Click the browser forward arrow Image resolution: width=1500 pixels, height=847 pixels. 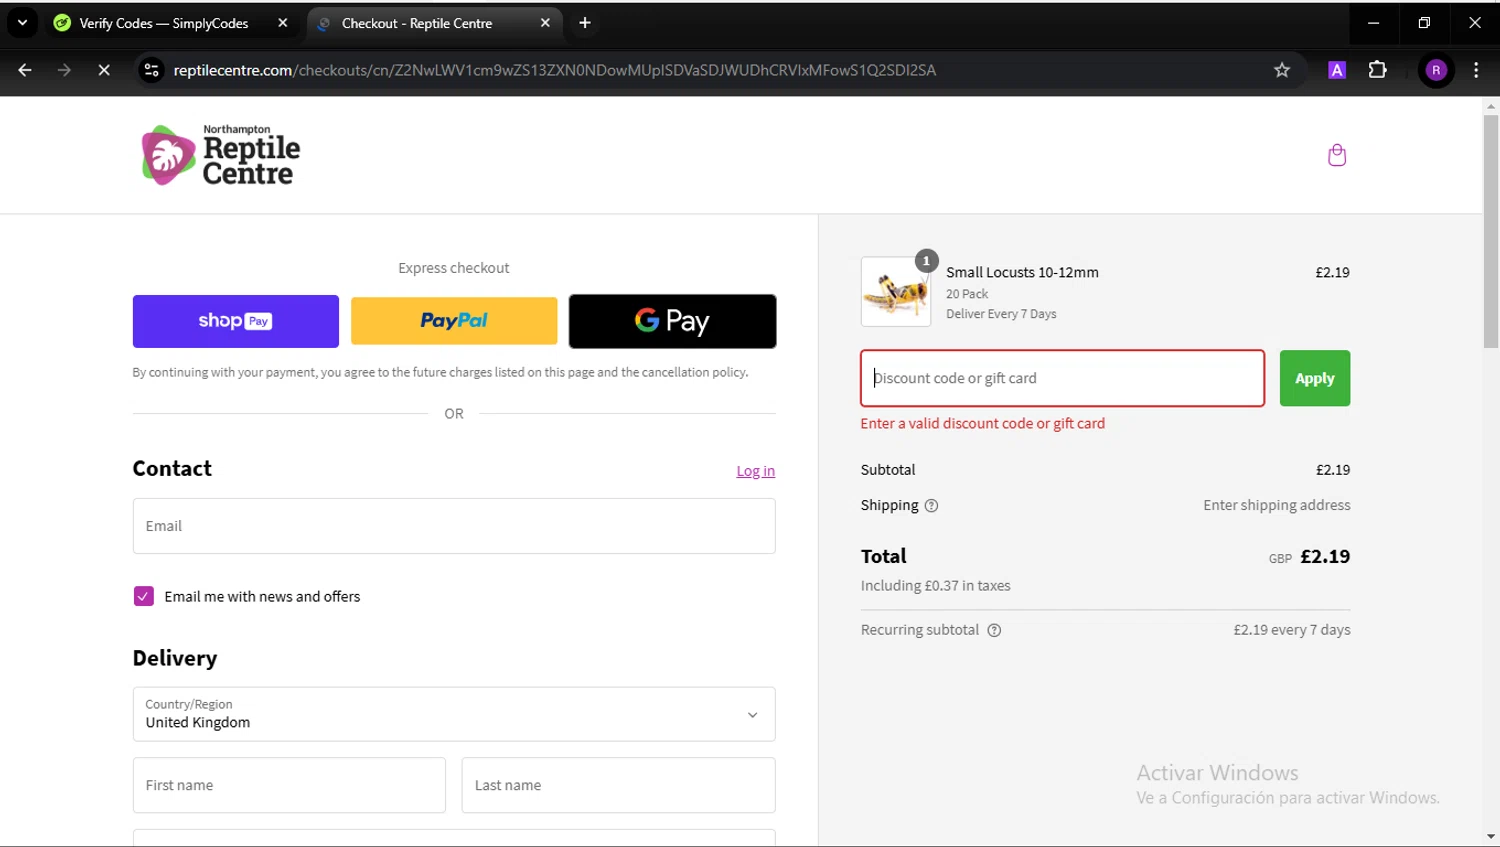point(64,70)
